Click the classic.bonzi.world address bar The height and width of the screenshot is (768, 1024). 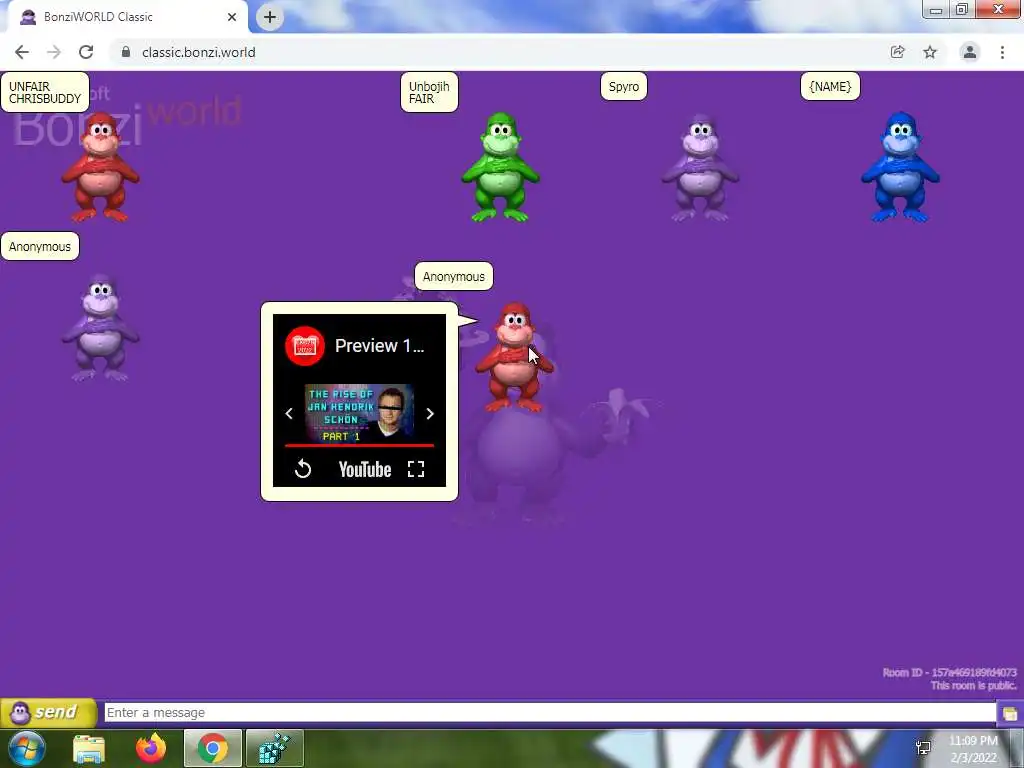click(x=496, y=52)
